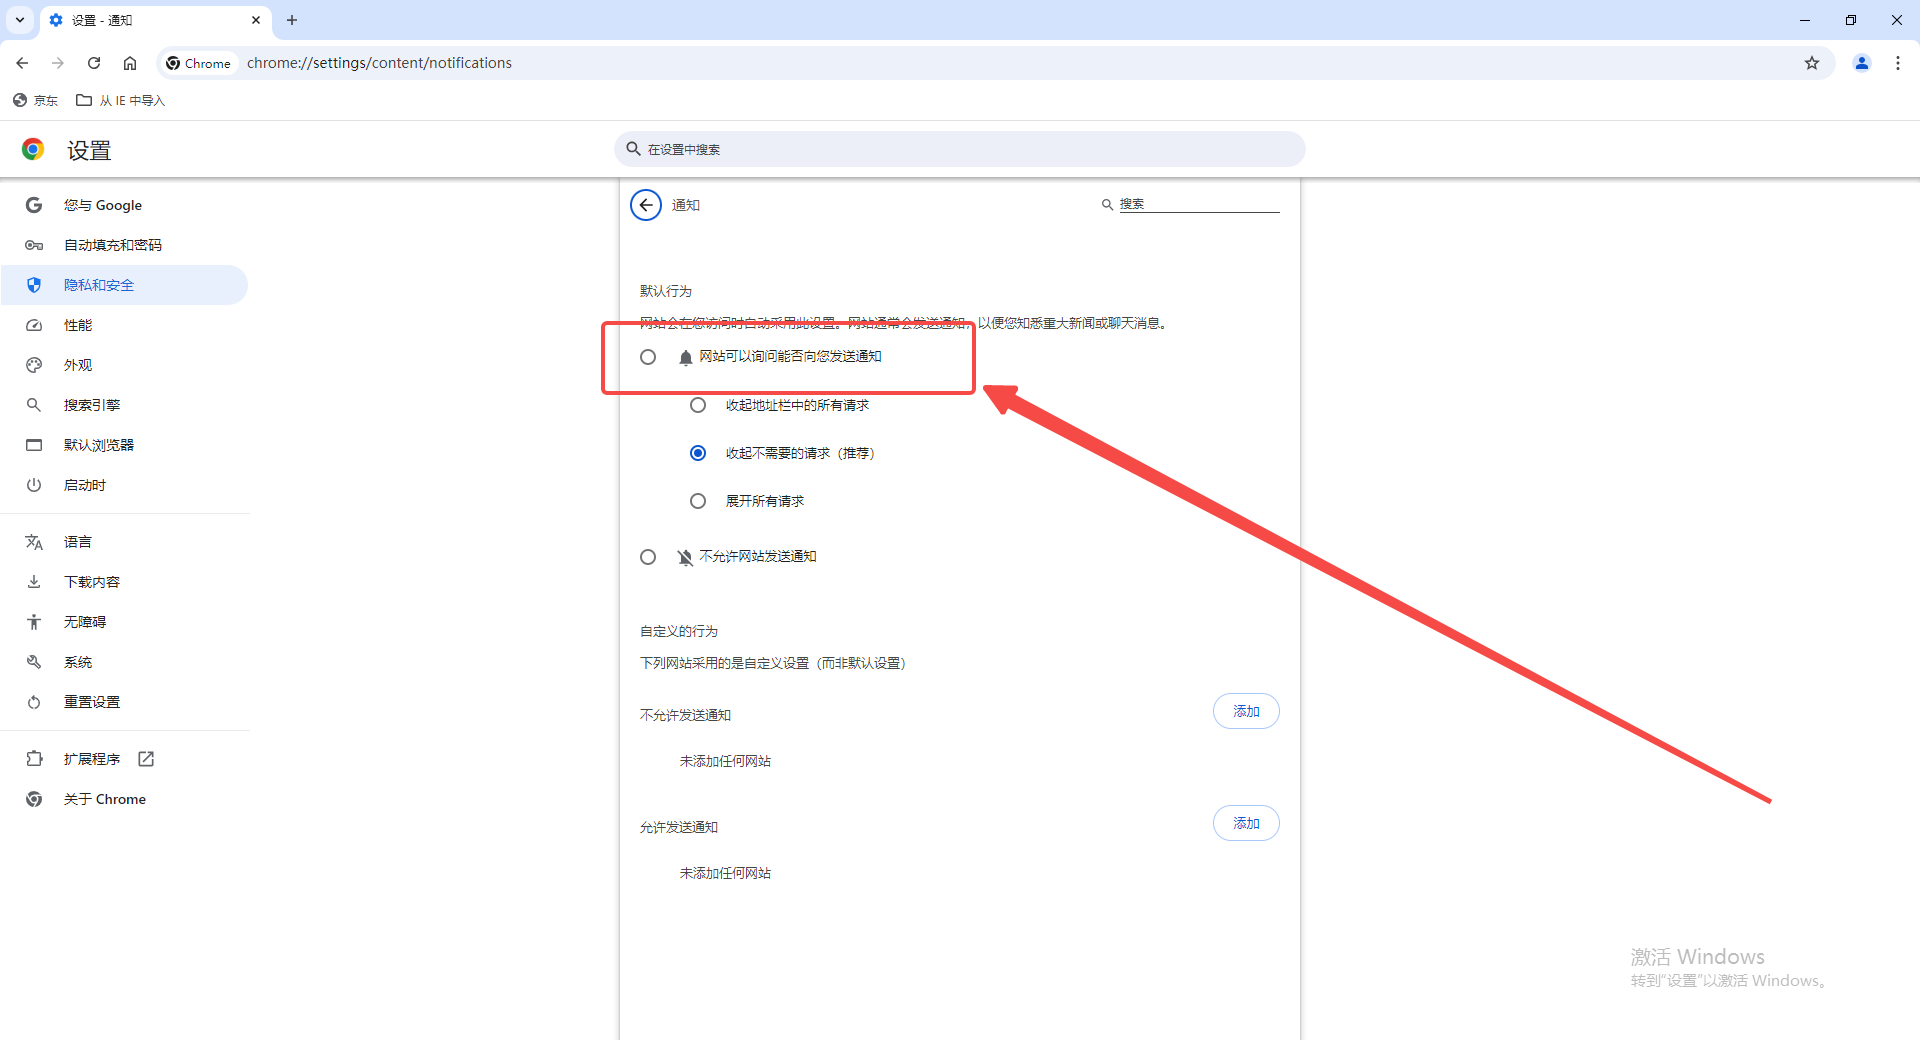Open 无障碍 settings section
1920x1040 pixels.
coord(125,622)
